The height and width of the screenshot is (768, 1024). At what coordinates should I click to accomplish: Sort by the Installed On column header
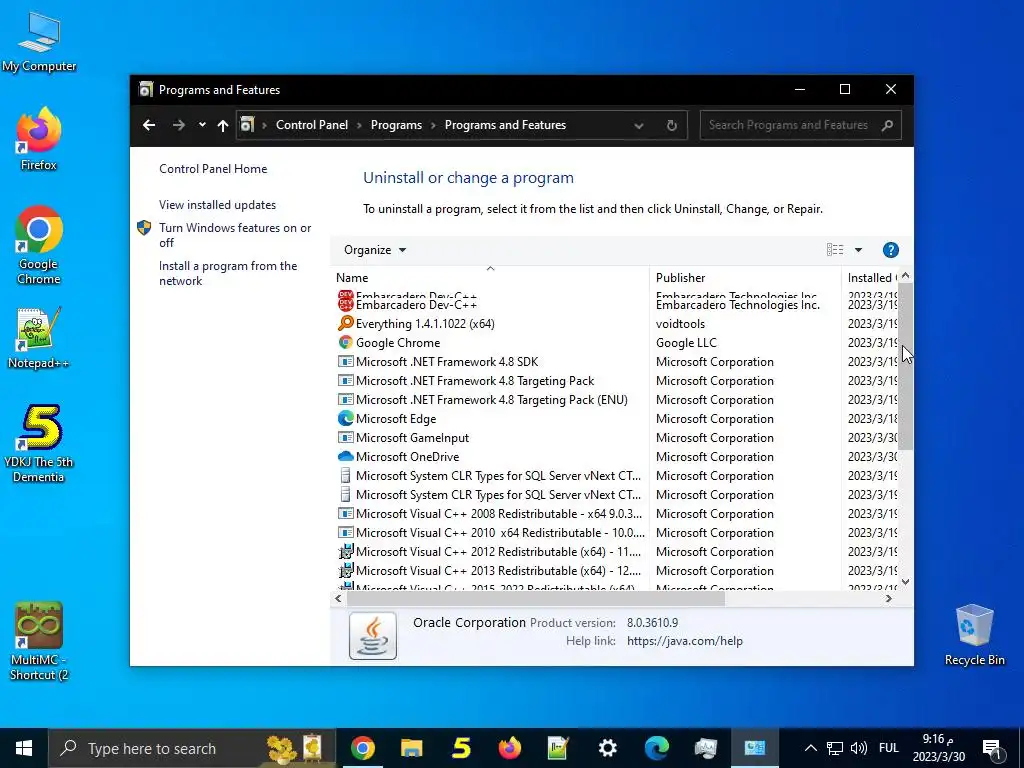tap(871, 278)
